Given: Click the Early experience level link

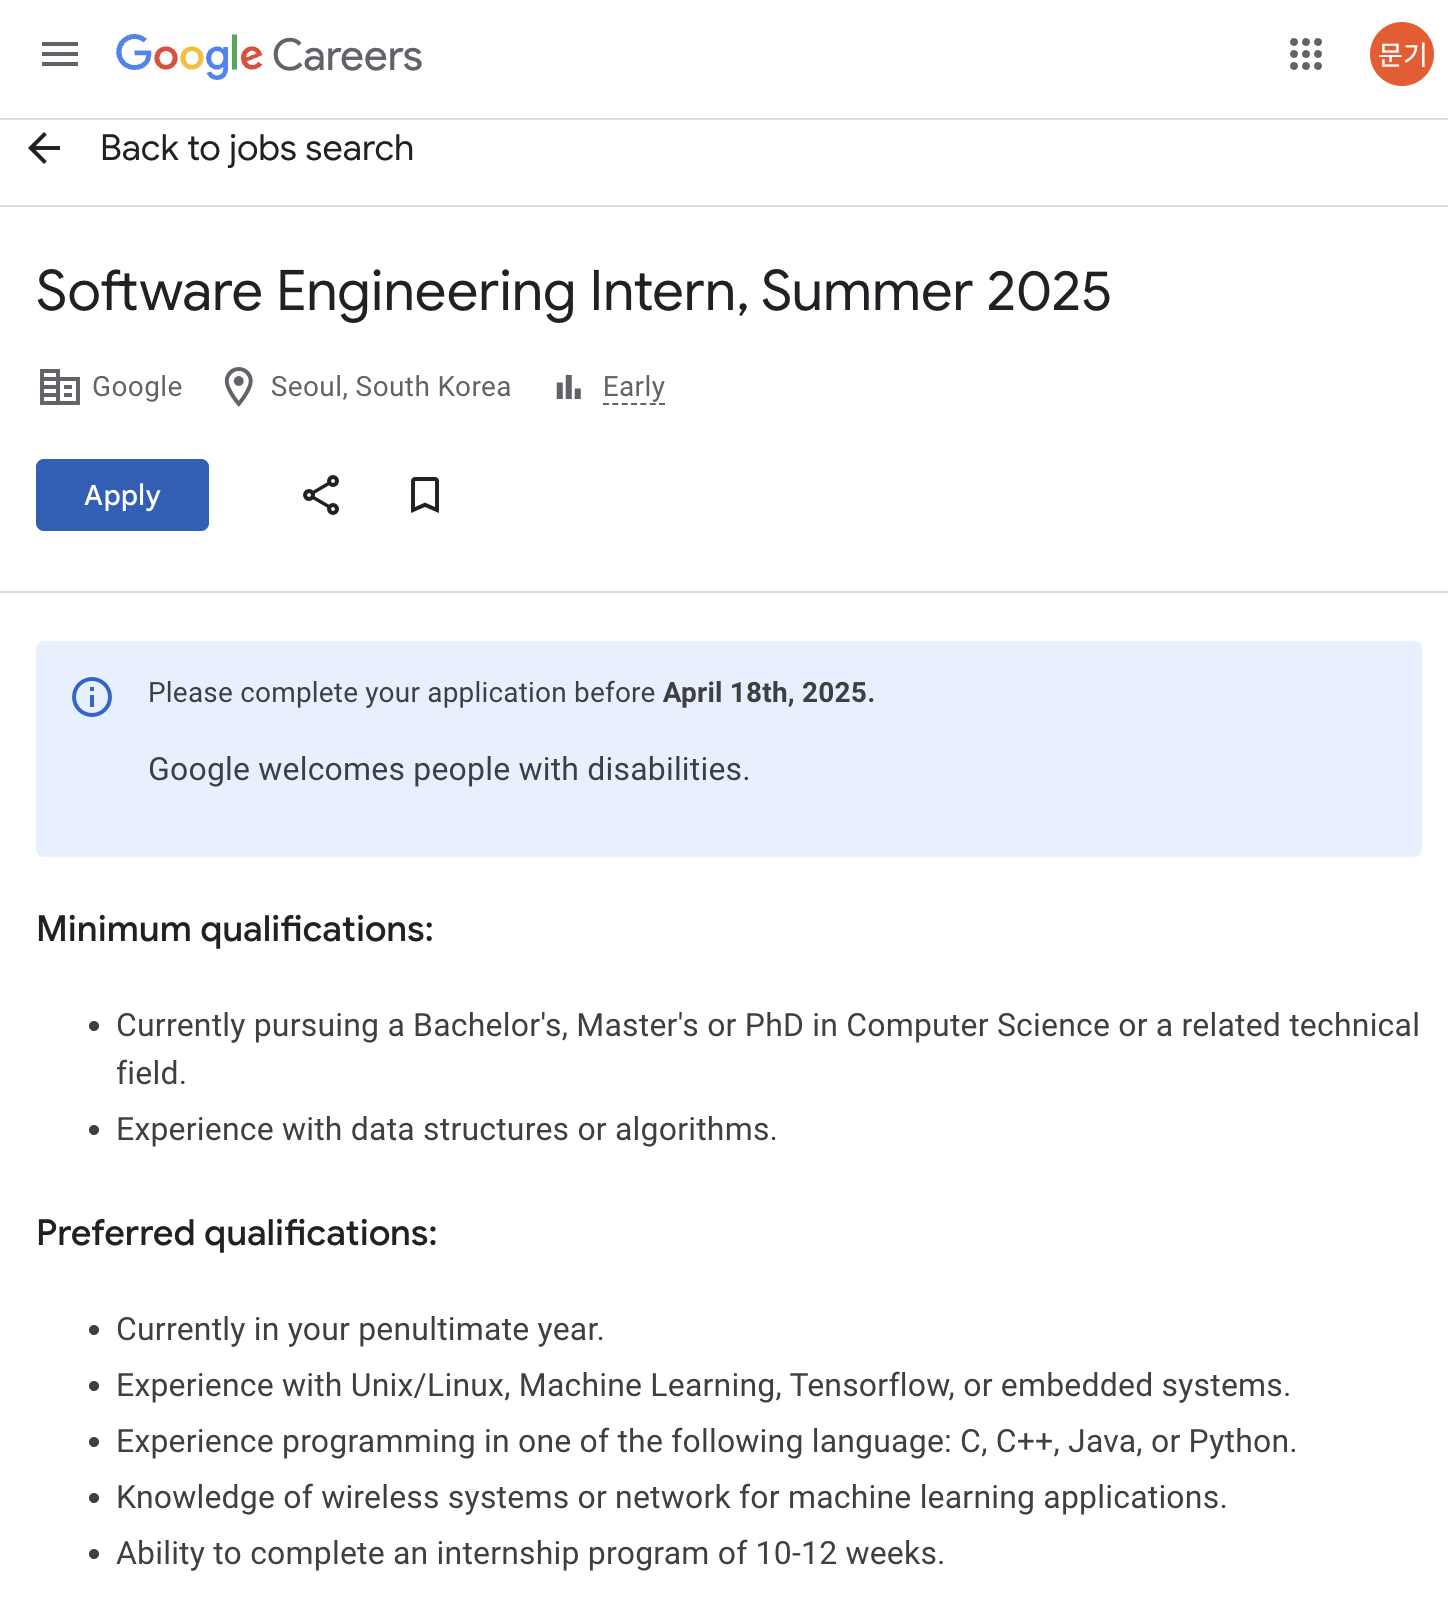Looking at the screenshot, I should click(634, 387).
